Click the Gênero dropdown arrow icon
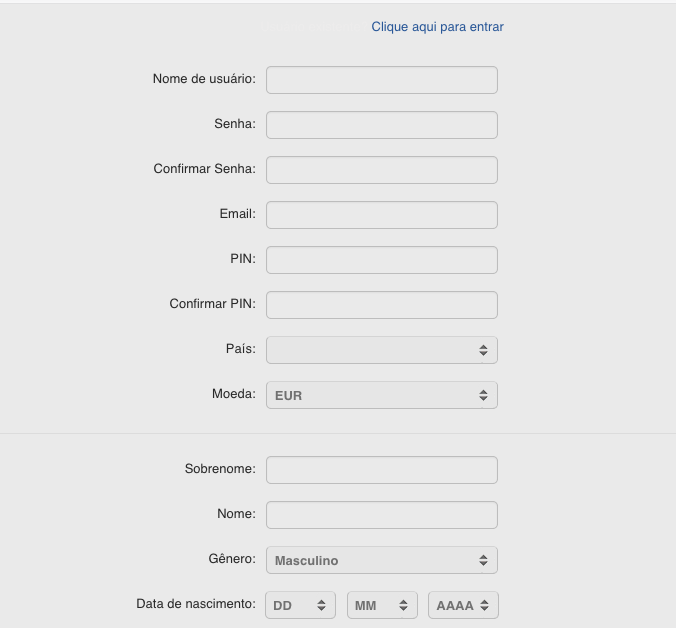Screen dimensions: 676x628 (483, 560)
